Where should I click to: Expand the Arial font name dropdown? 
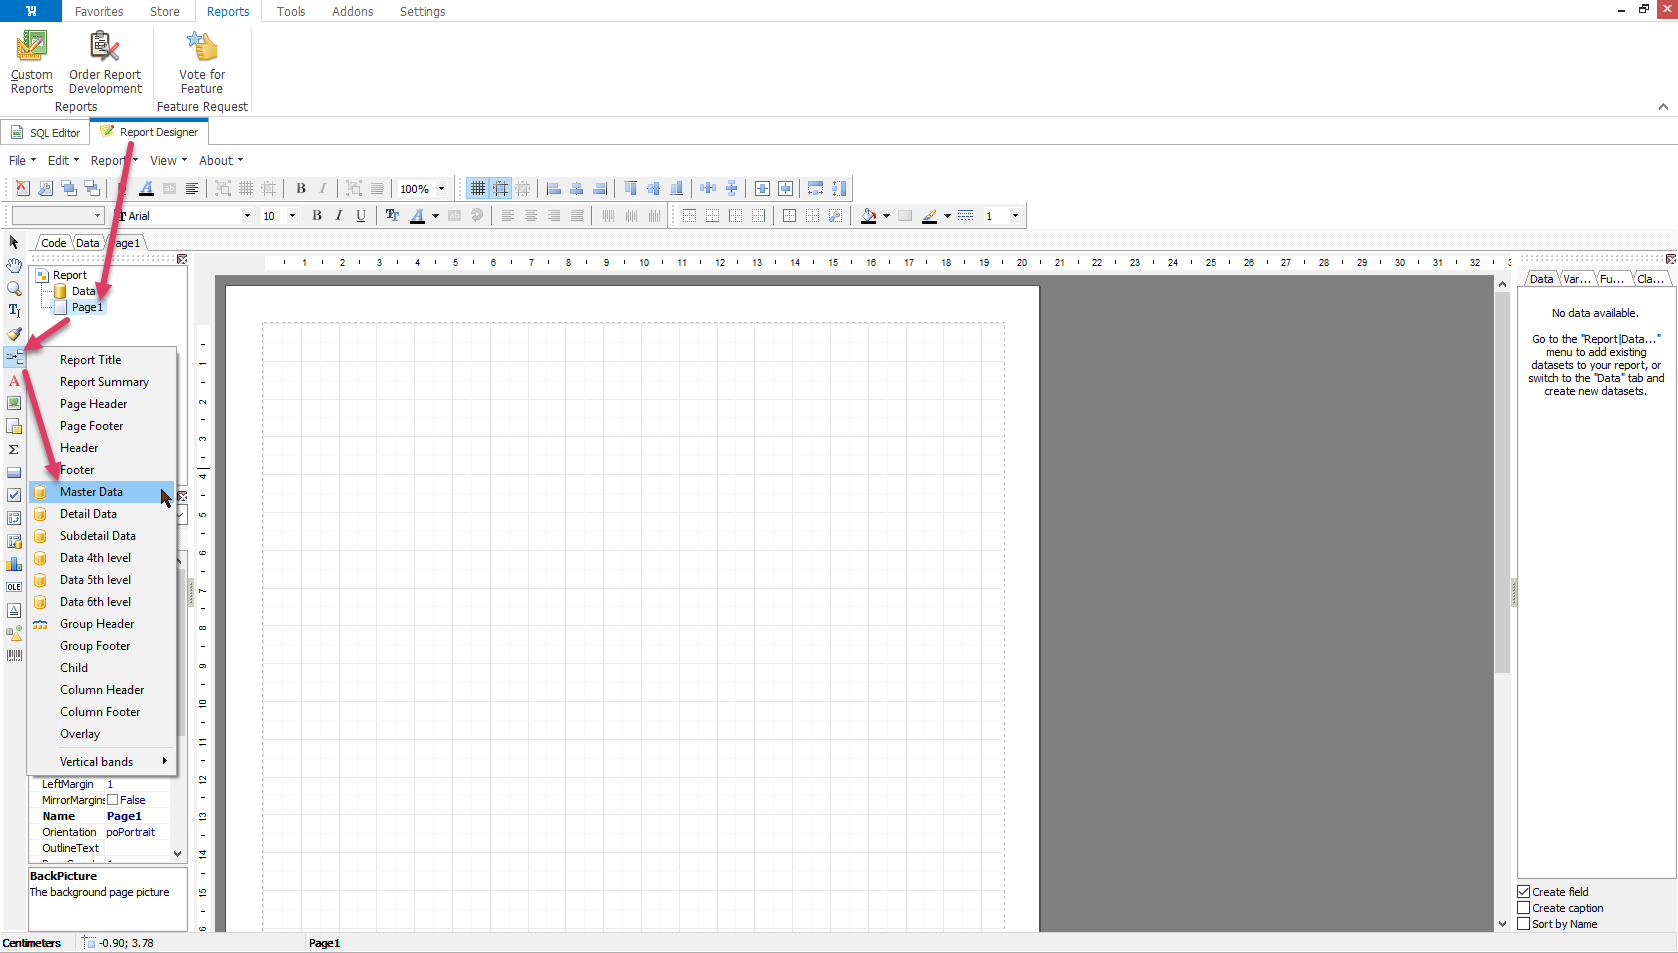(x=247, y=216)
